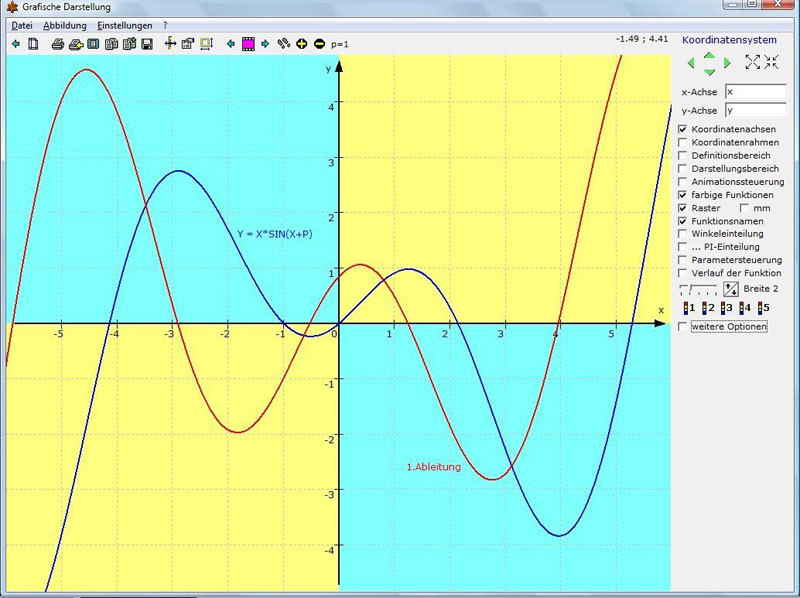Select color scheme 4

pos(745,308)
